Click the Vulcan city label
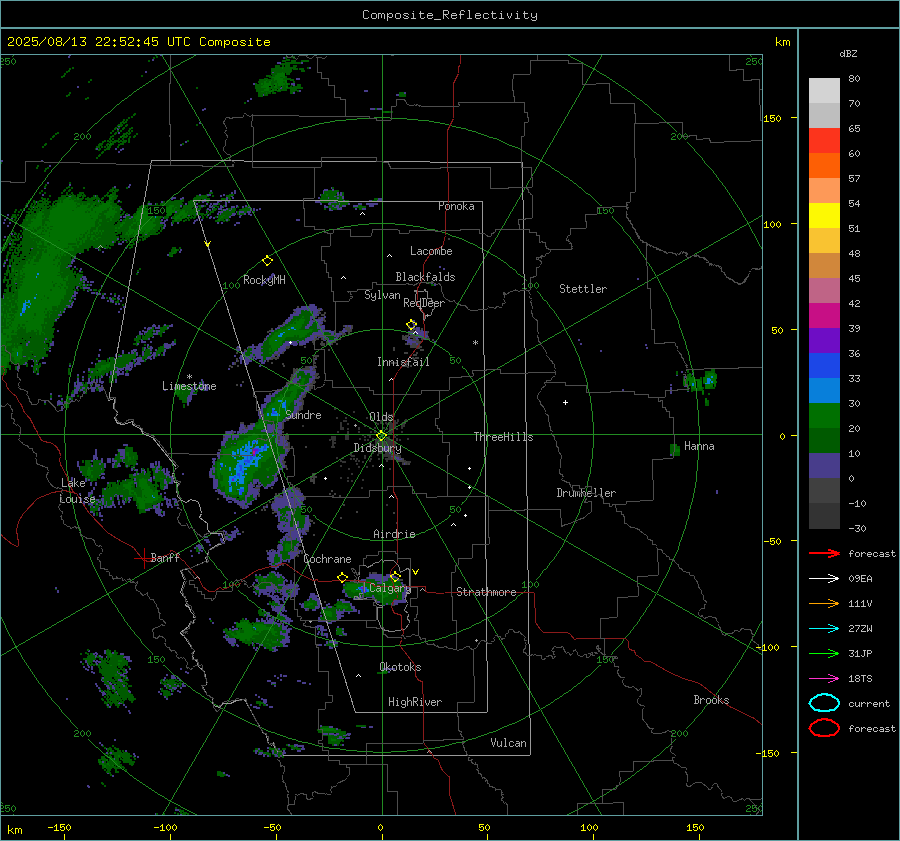 [509, 743]
